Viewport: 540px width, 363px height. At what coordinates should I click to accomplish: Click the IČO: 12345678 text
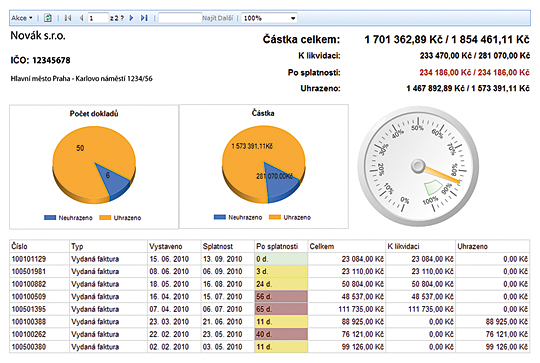40,60
